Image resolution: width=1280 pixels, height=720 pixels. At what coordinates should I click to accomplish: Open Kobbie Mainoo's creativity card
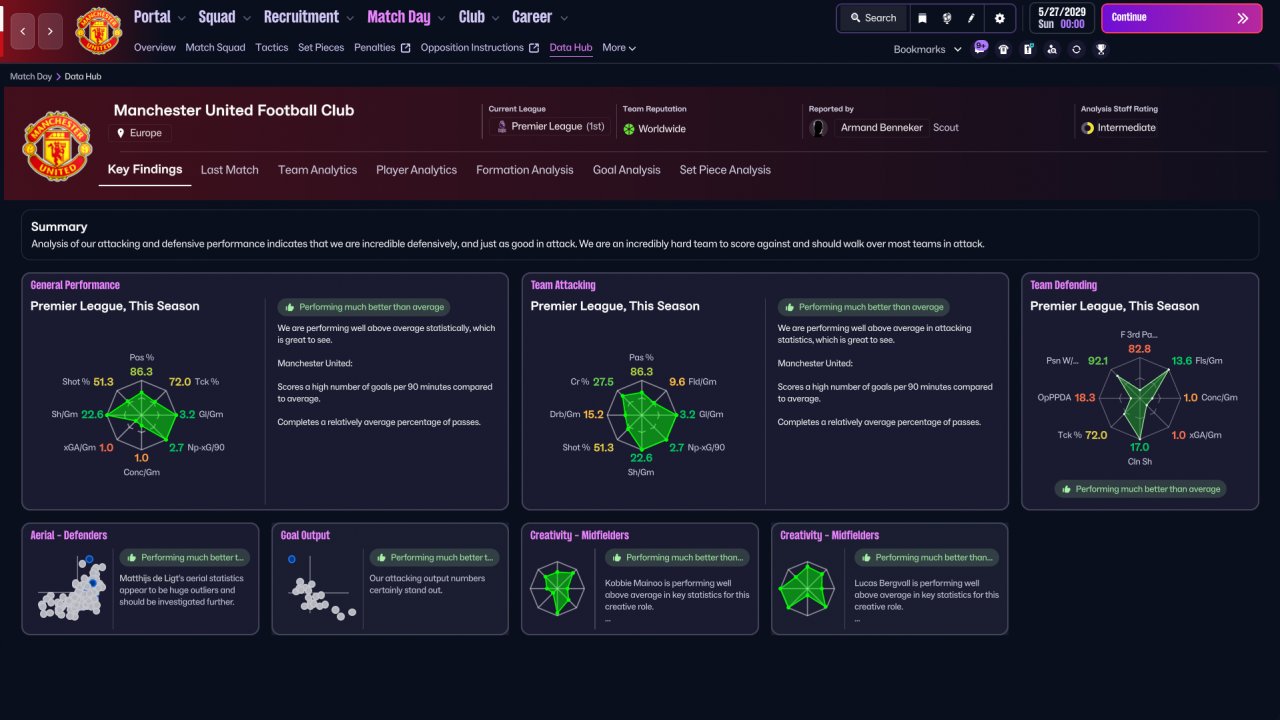coord(640,579)
